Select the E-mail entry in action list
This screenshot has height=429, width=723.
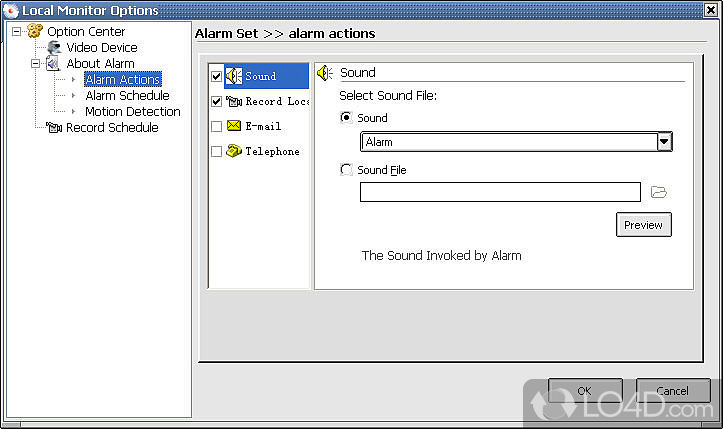pyautogui.click(x=263, y=126)
